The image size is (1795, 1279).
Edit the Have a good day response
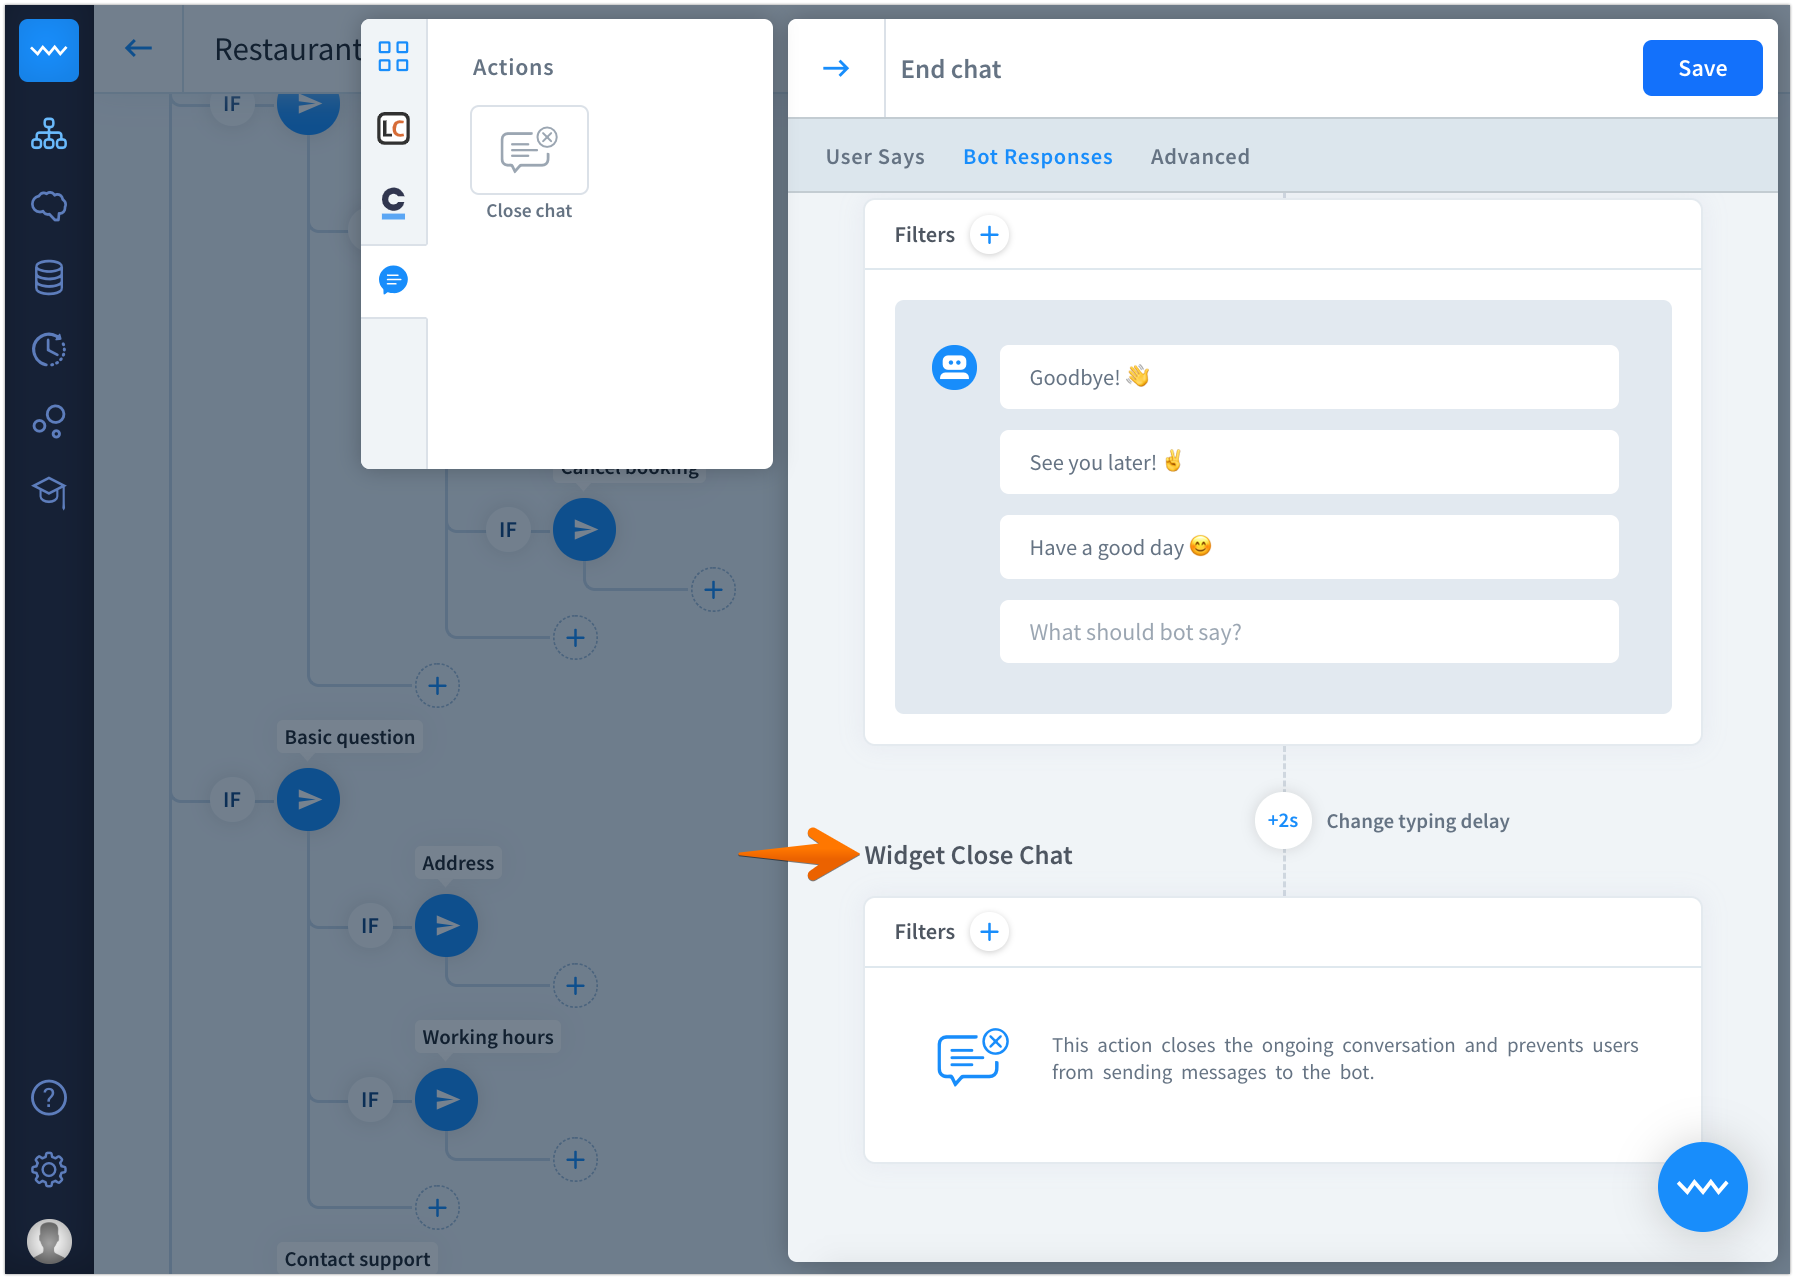[x=1309, y=547]
